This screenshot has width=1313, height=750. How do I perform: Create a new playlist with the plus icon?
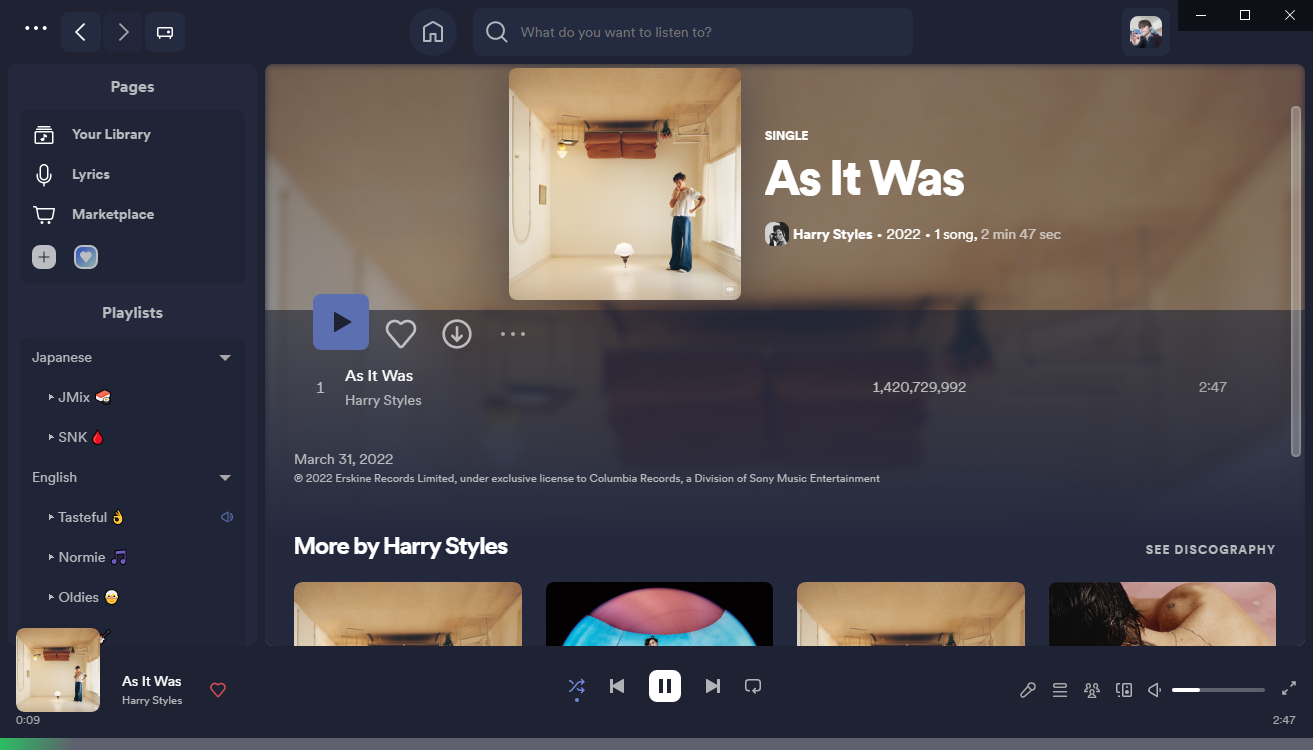[x=43, y=257]
